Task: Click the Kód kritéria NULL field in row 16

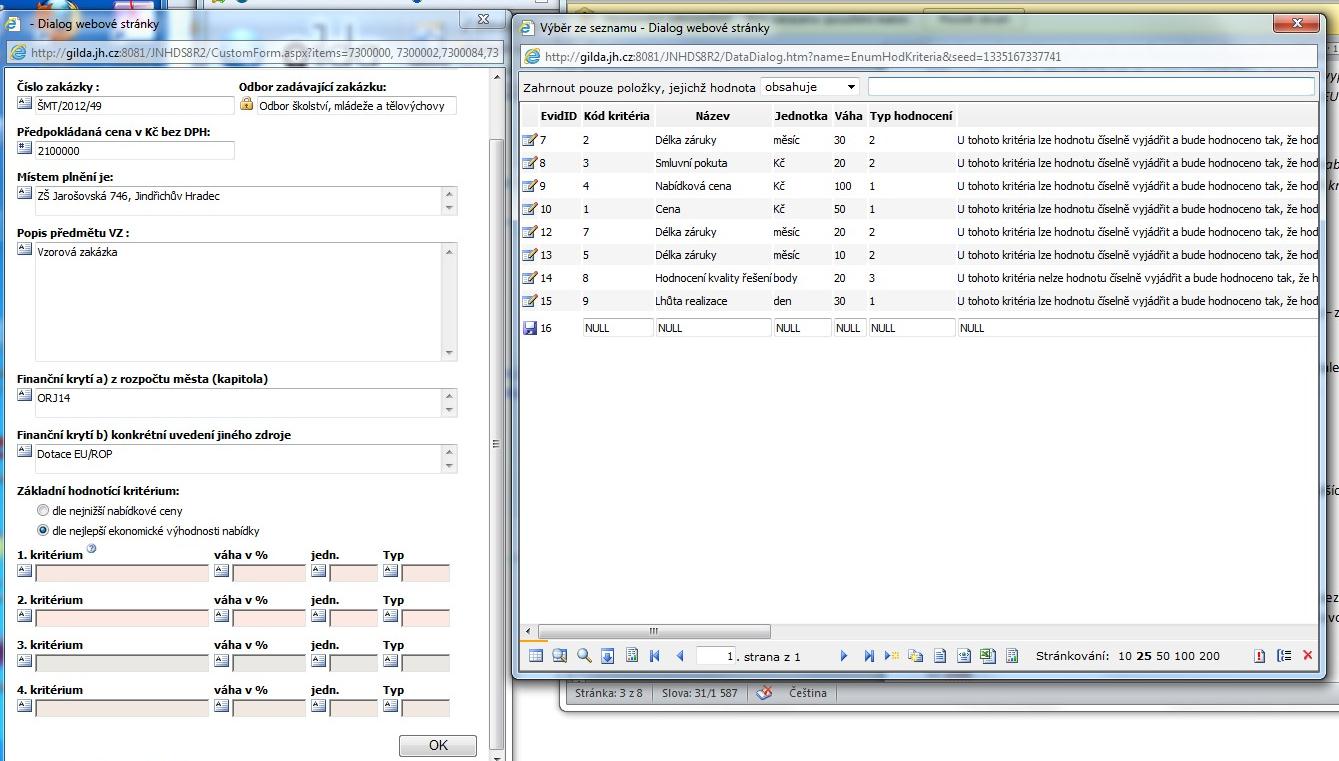Action: click(x=618, y=328)
